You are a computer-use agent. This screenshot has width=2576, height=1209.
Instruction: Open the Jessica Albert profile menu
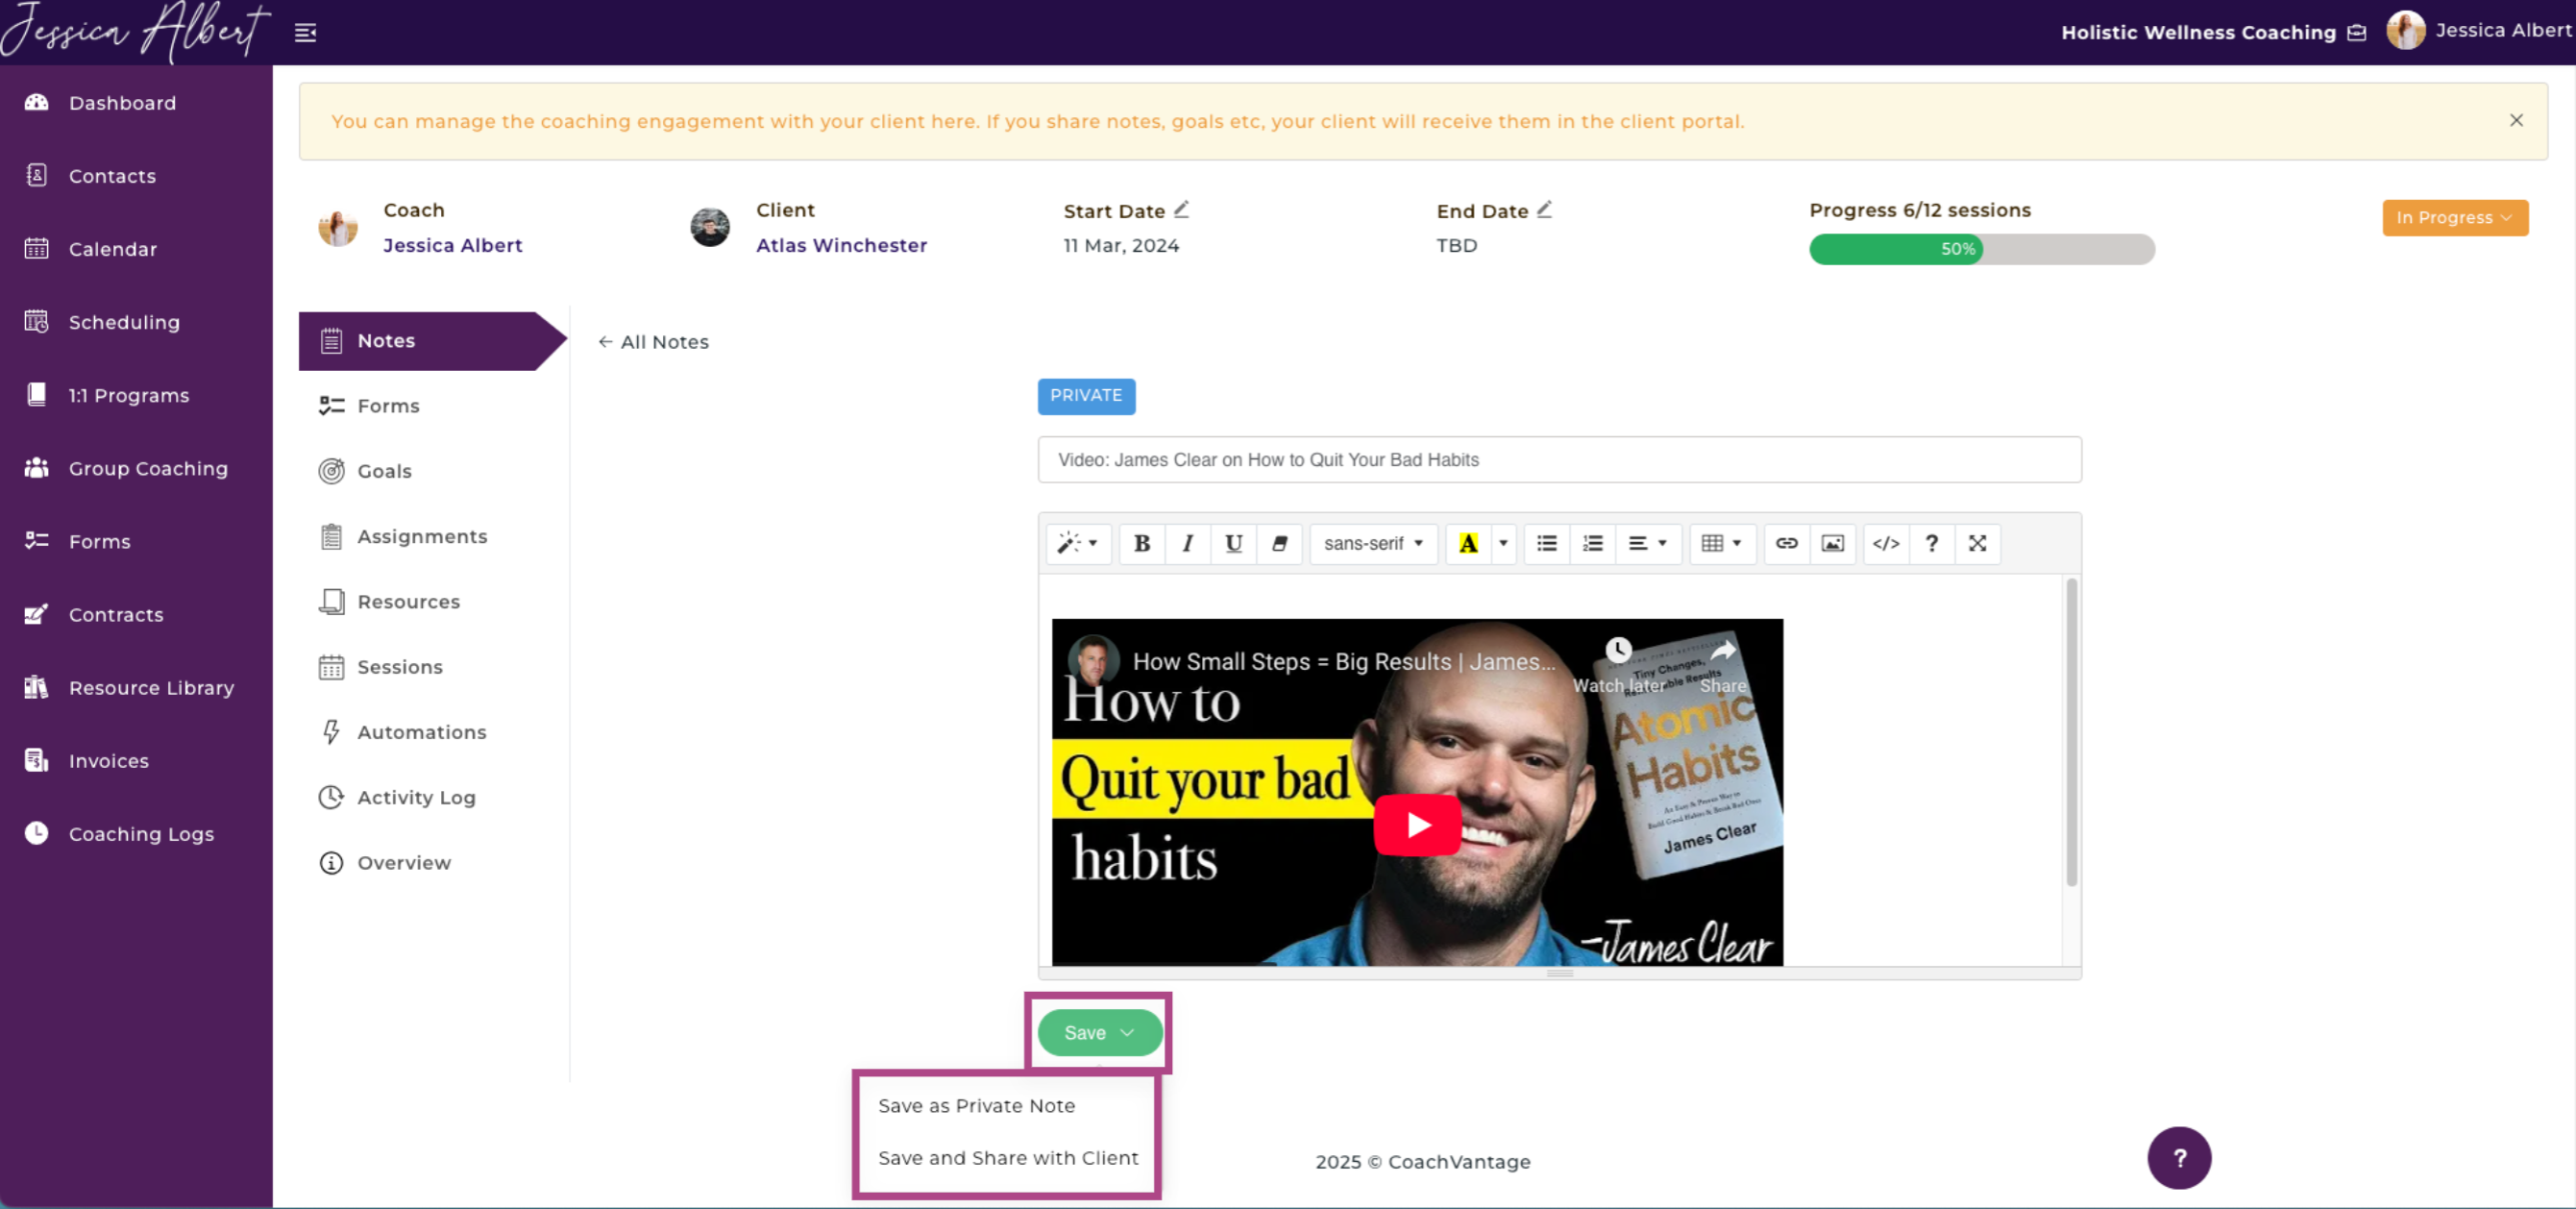click(2478, 30)
